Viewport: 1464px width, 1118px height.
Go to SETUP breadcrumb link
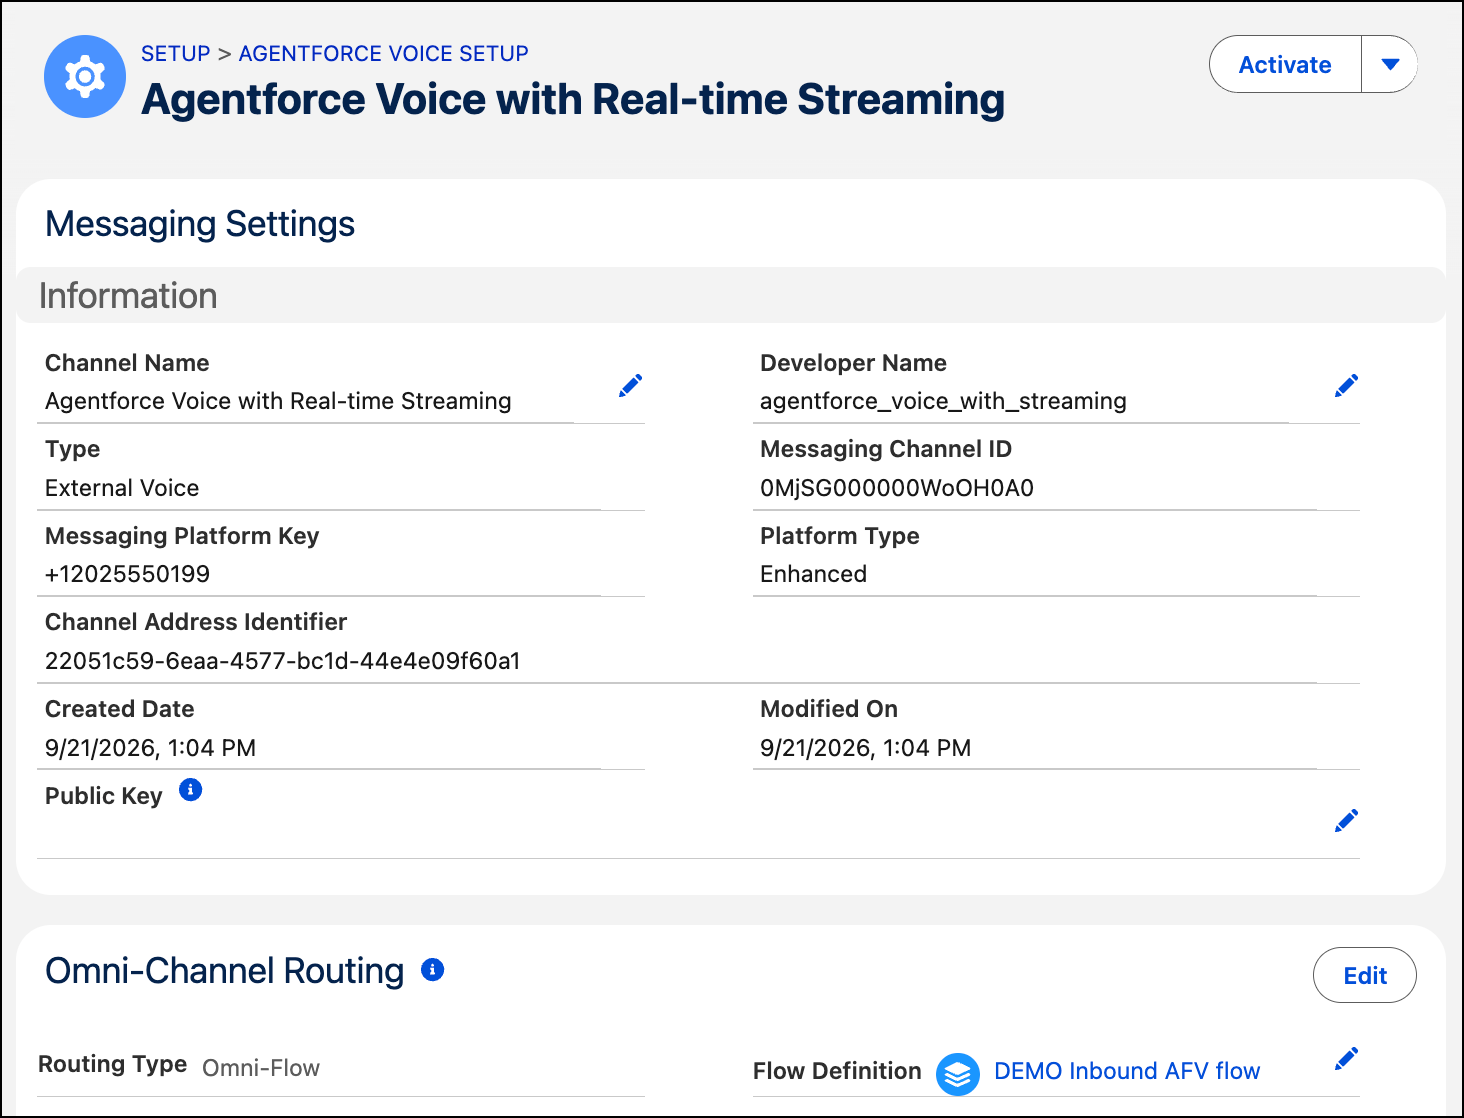pyautogui.click(x=176, y=54)
